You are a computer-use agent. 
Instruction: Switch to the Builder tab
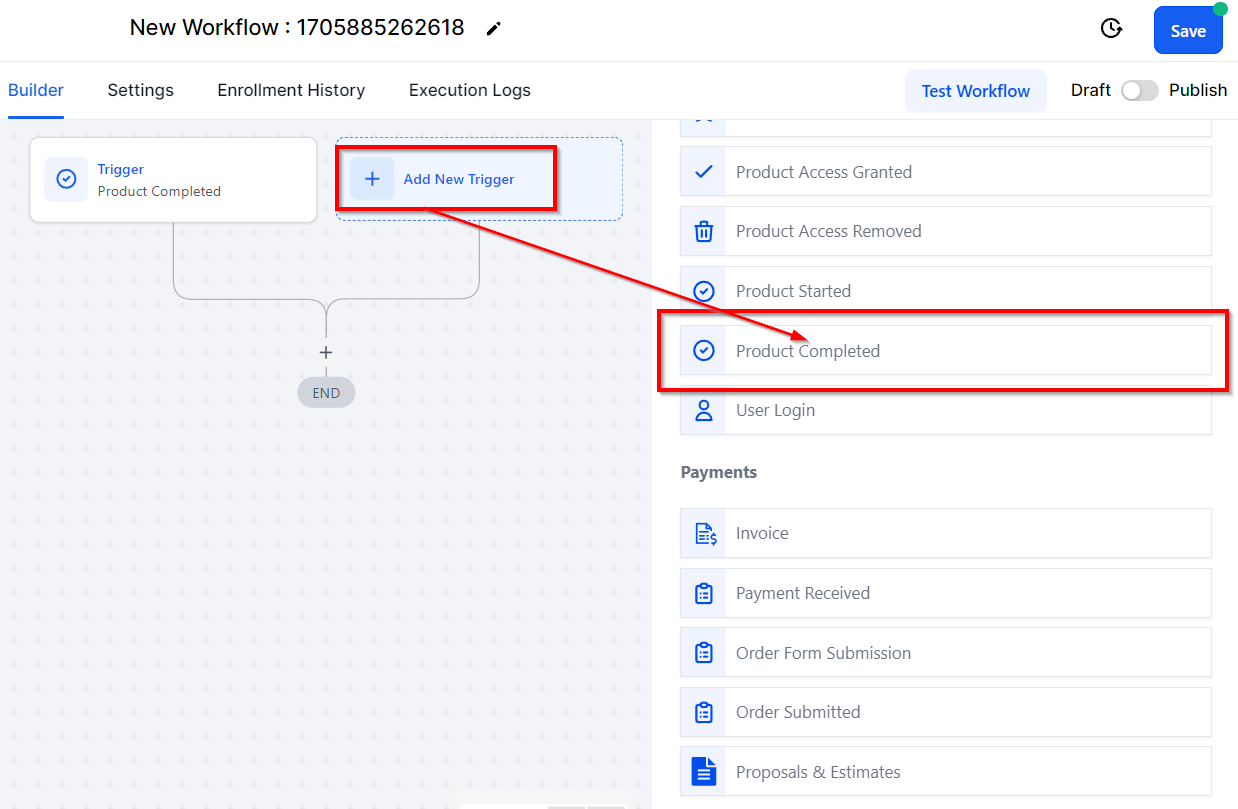tap(36, 90)
